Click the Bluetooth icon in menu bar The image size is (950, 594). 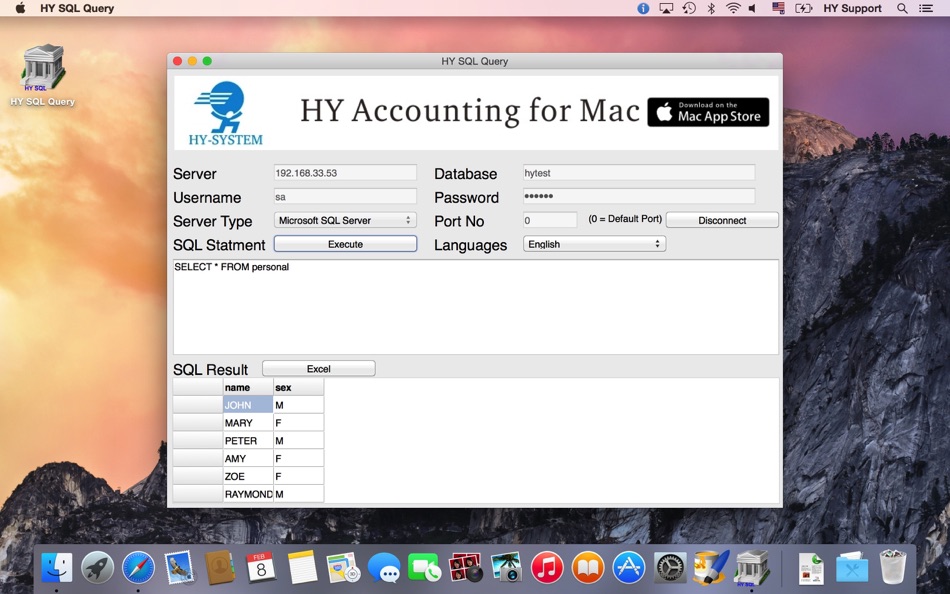711,8
